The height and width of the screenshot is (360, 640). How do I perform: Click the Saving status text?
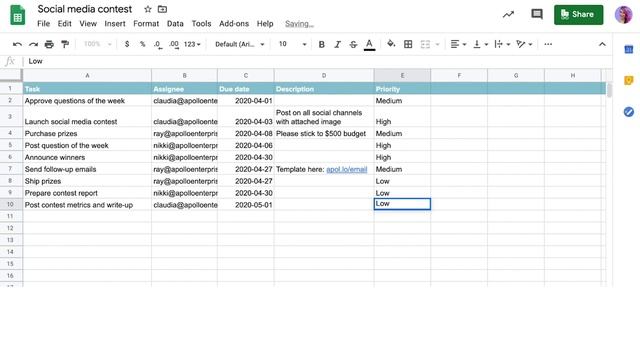(299, 24)
